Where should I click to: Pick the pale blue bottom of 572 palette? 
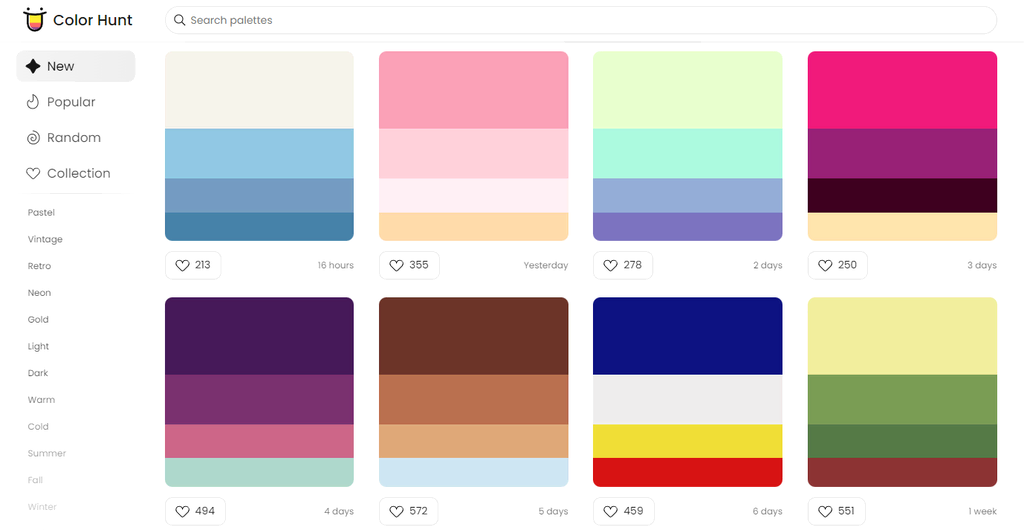point(473,473)
